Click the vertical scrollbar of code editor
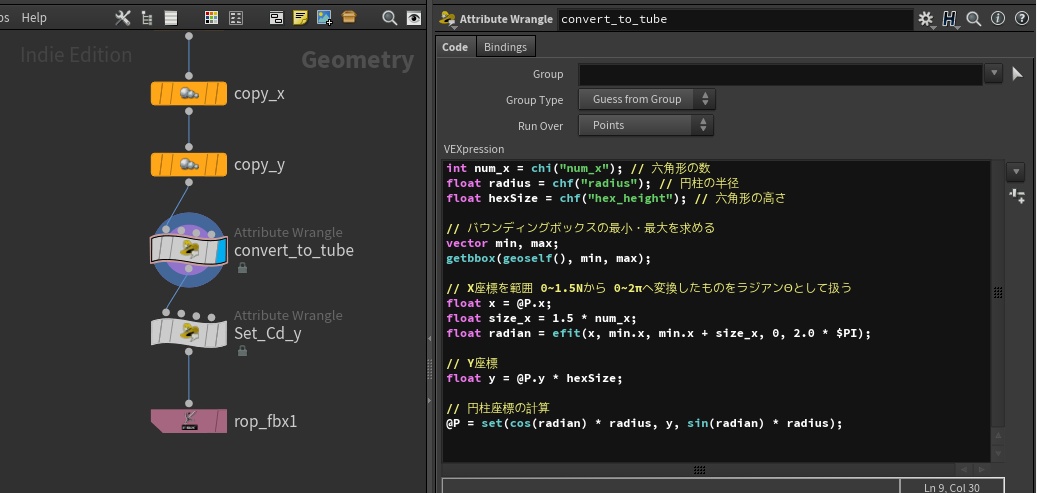The width and height of the screenshot is (1037, 493). [998, 292]
